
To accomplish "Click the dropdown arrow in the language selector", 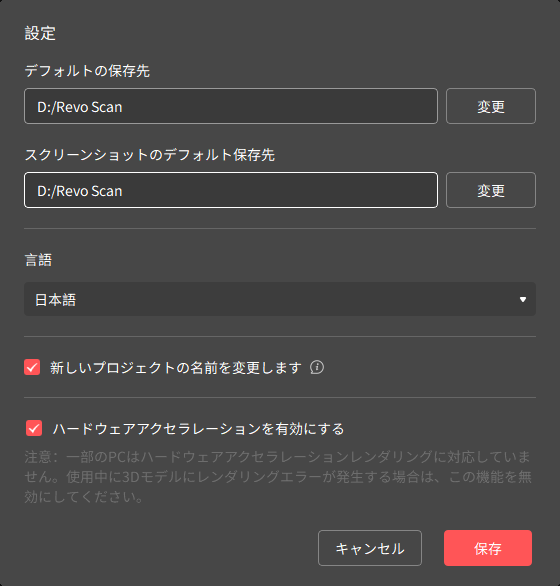I will click(523, 299).
